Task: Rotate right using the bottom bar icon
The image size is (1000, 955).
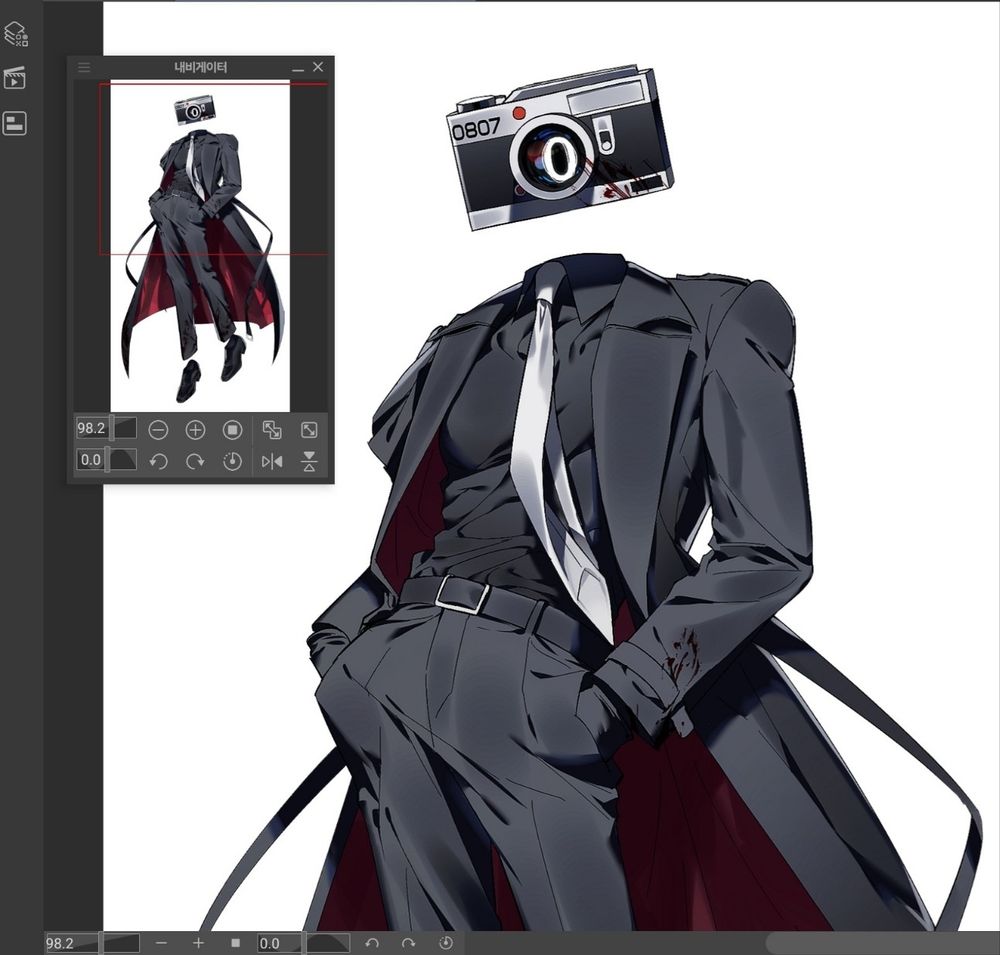Action: tap(409, 943)
